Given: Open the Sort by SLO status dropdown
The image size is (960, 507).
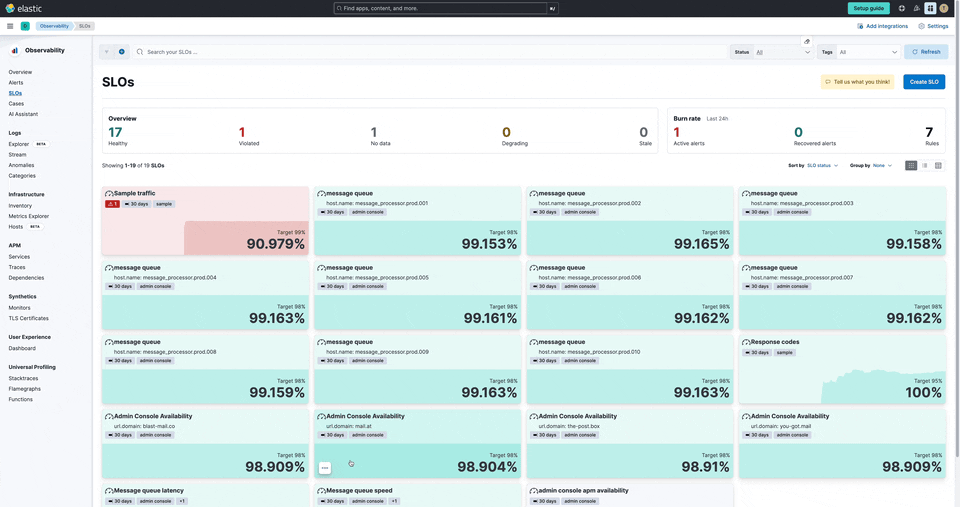Looking at the screenshot, I should 822,165.
